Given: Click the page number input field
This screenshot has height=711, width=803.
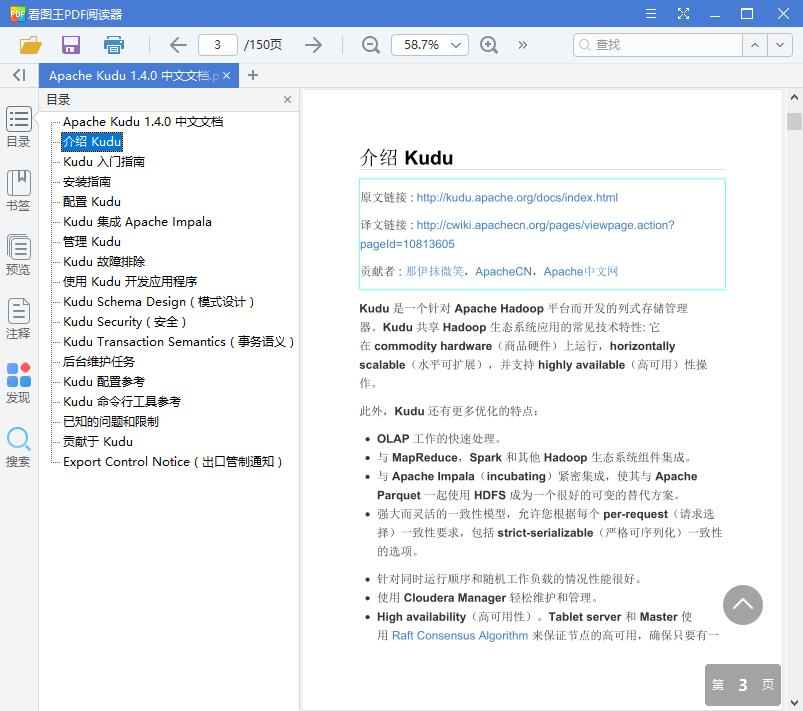Looking at the screenshot, I should tap(218, 45).
